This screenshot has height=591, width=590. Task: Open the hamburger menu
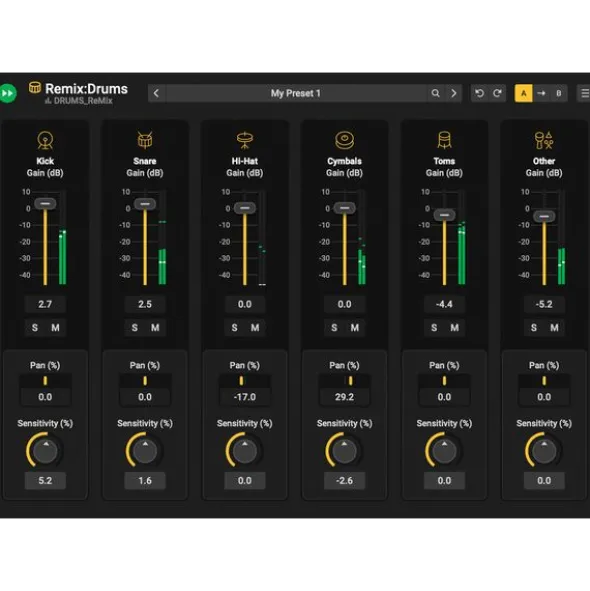584,93
